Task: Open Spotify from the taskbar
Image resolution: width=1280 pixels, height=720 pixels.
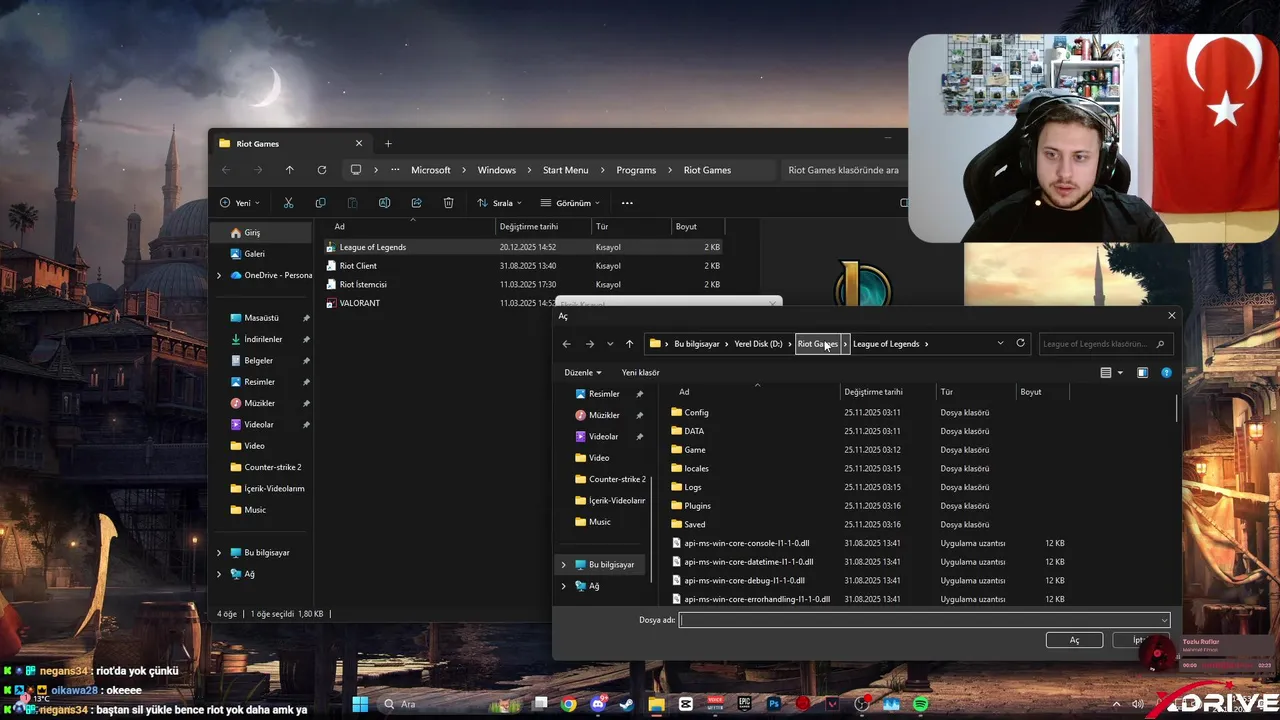Action: [920, 704]
